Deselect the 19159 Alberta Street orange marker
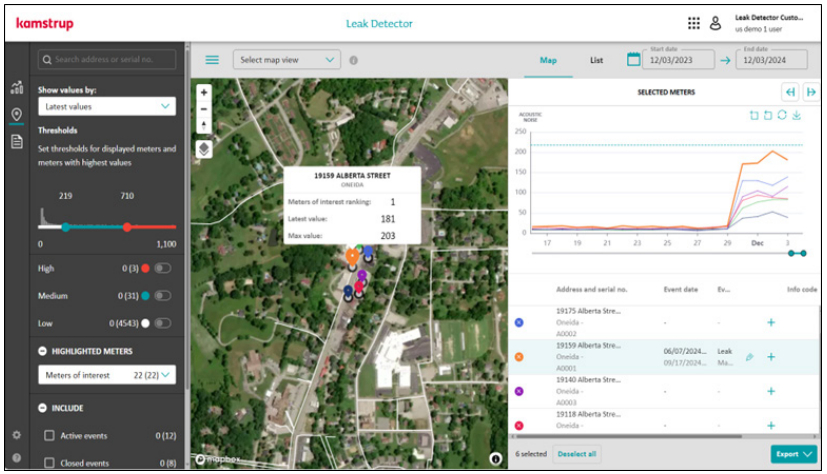 point(519,357)
